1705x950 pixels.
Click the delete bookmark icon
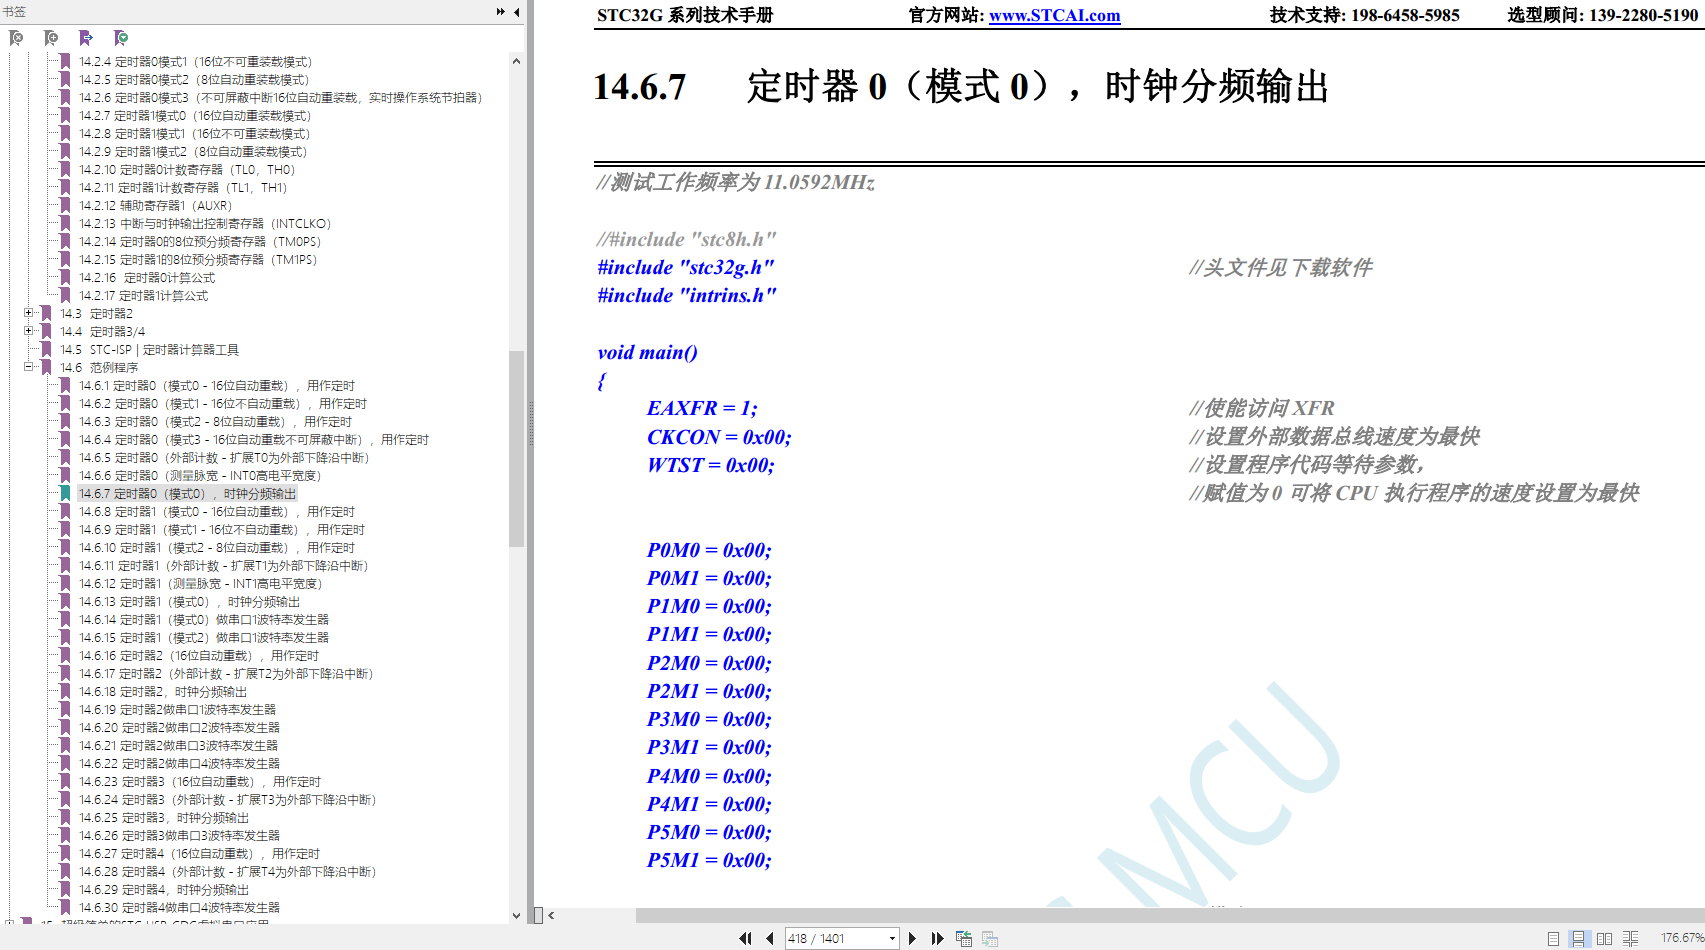coord(16,38)
